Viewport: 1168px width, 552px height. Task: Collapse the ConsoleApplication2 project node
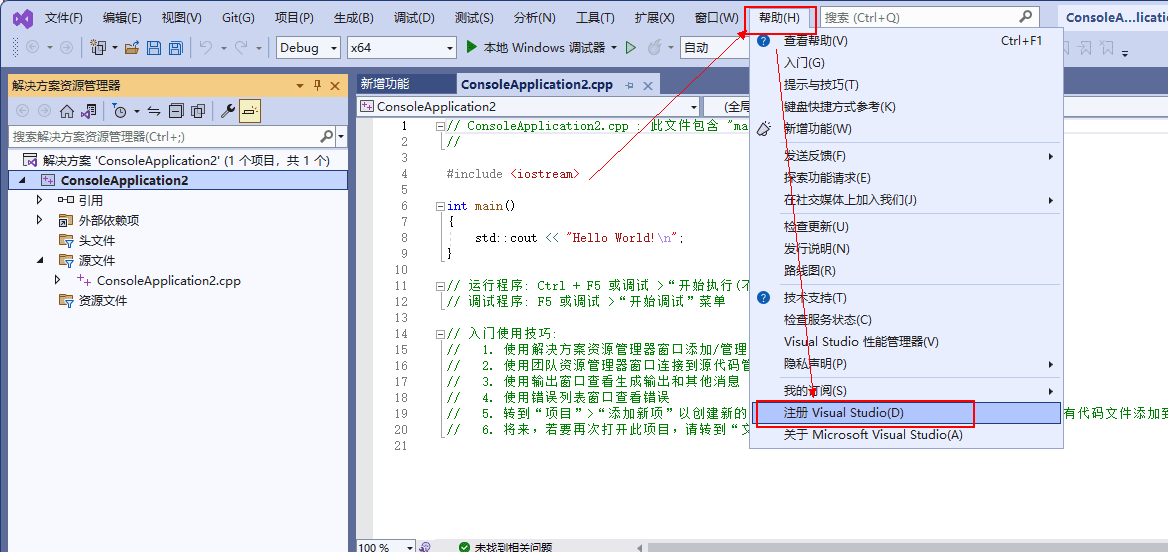point(22,180)
